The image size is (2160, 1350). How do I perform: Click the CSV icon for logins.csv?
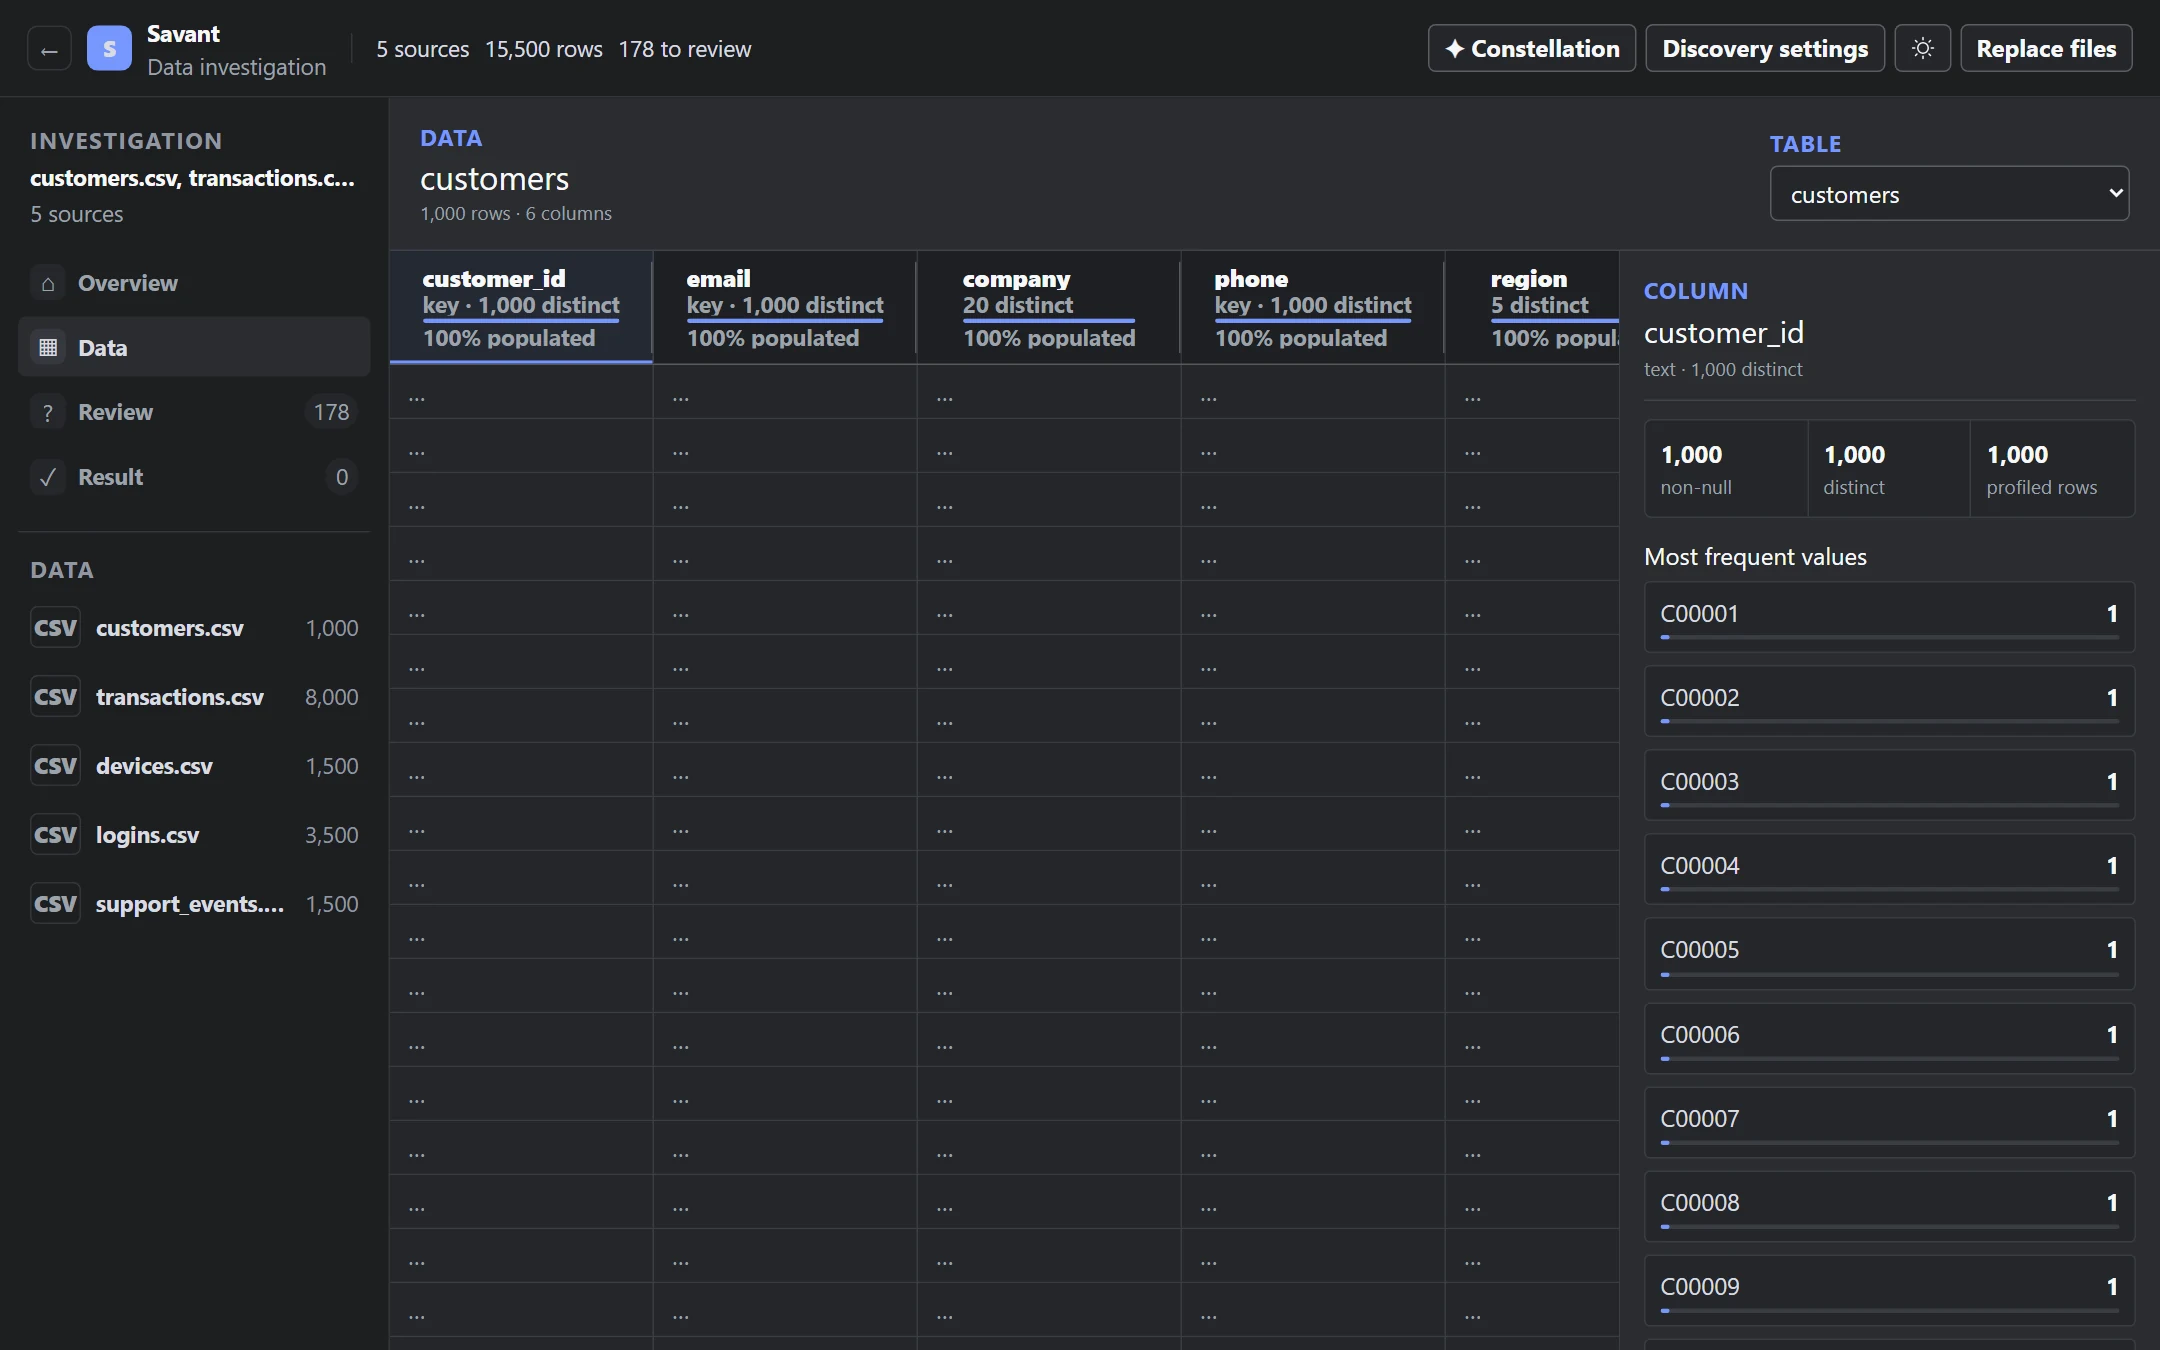click(x=55, y=835)
